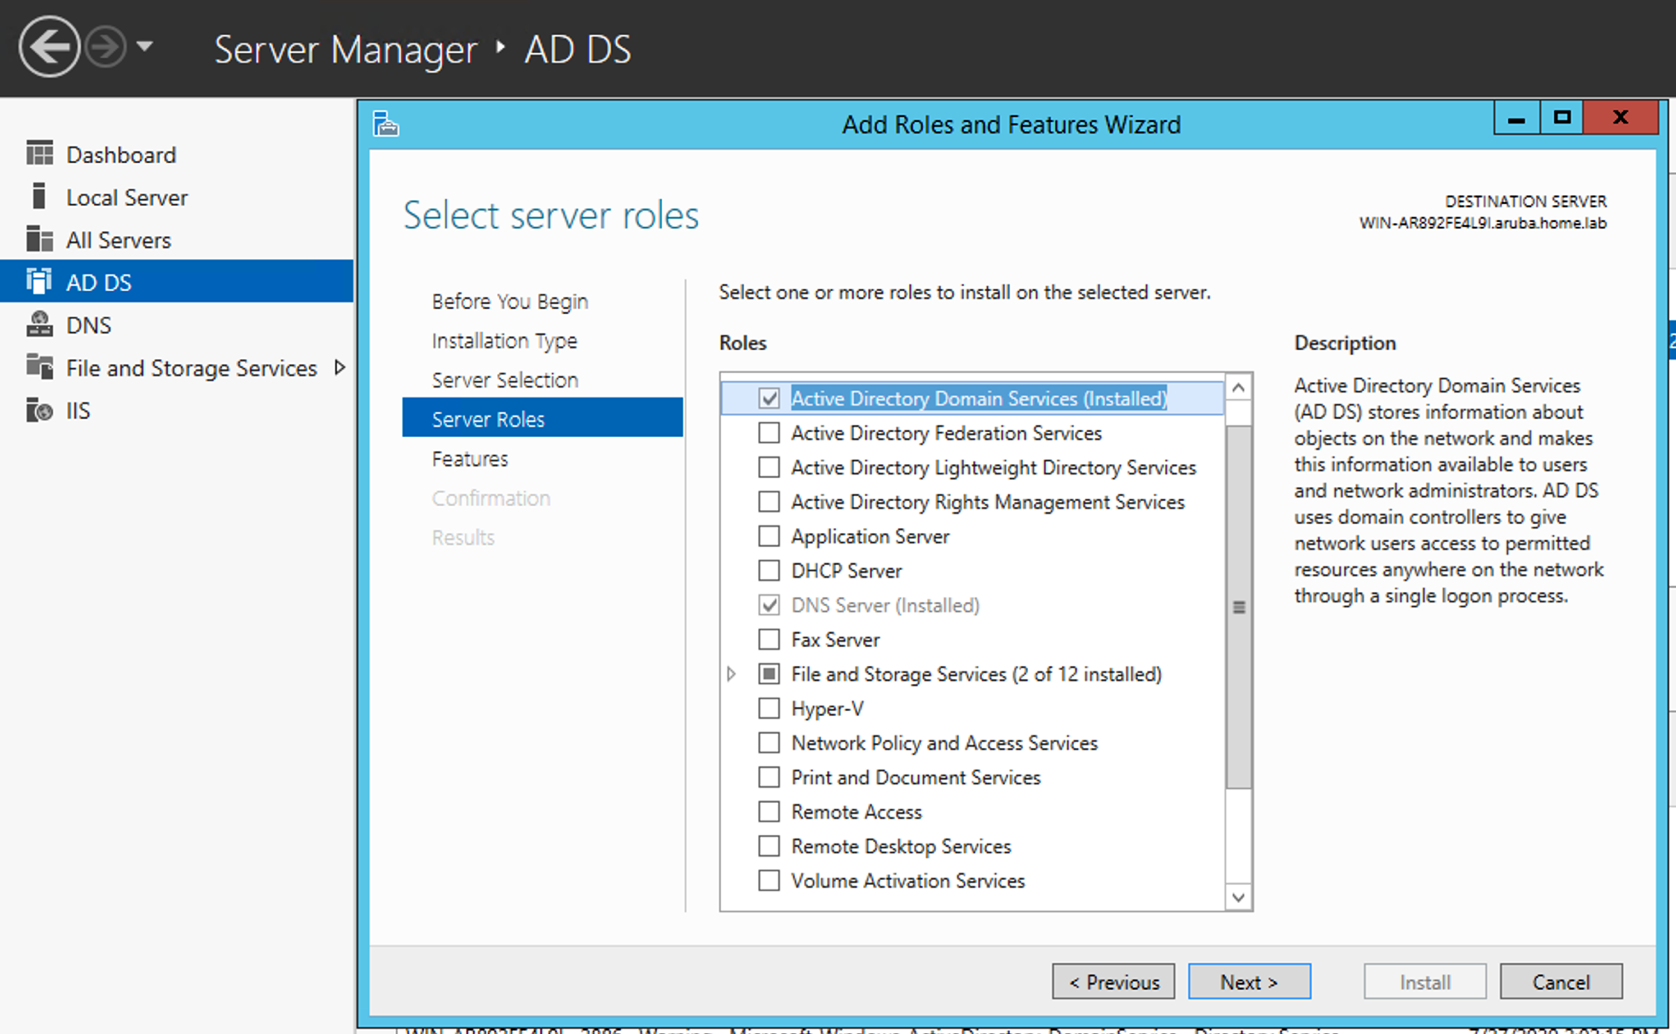Click File and Storage Services icon
This screenshot has width=1676, height=1034.
click(x=39, y=367)
